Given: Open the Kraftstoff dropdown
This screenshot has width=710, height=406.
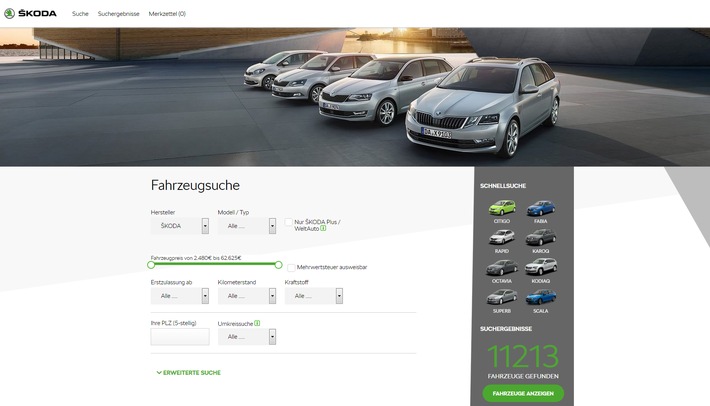Looking at the screenshot, I should click(x=314, y=296).
